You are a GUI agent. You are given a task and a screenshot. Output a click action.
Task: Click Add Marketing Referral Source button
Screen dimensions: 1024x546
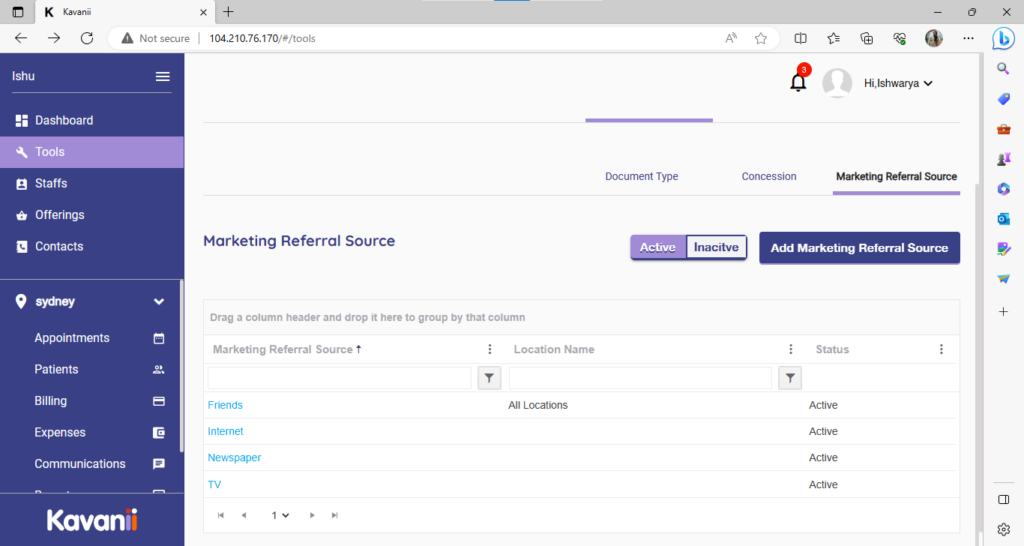[x=859, y=248]
